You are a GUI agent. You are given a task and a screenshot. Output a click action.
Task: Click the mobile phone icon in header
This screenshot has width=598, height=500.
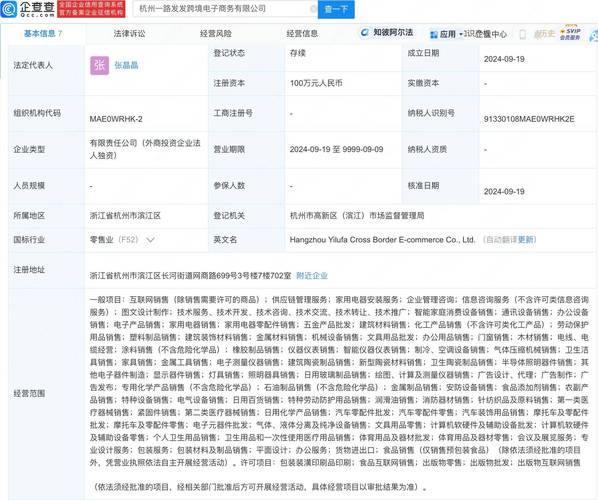(523, 34)
